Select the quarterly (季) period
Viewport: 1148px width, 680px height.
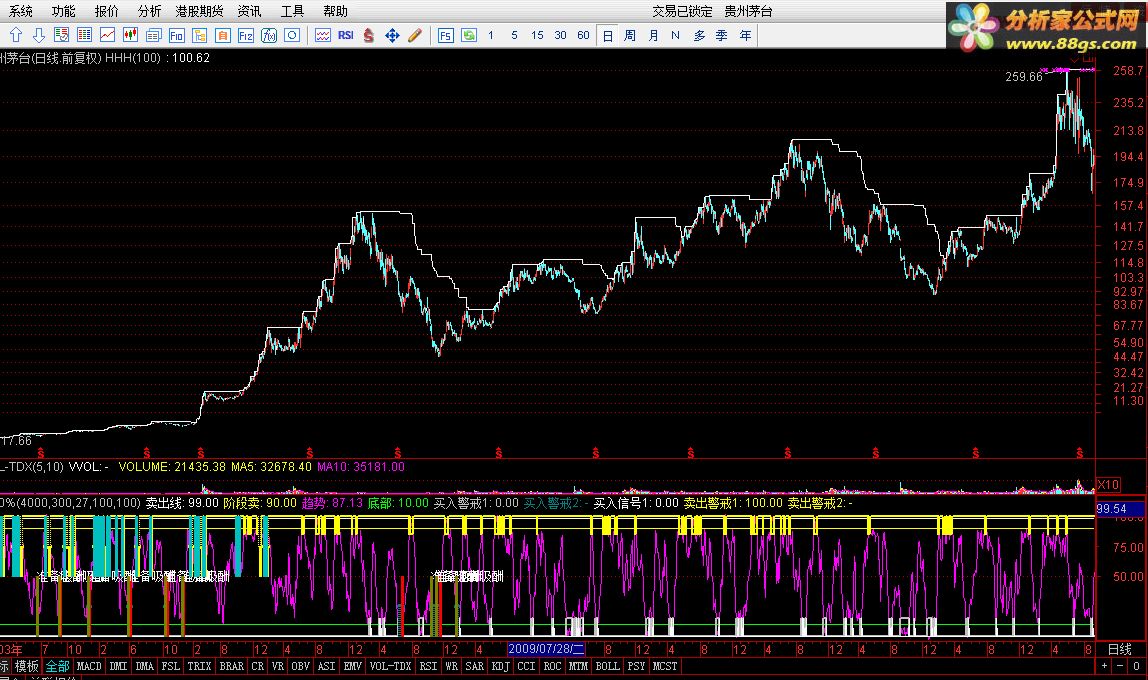coord(722,35)
